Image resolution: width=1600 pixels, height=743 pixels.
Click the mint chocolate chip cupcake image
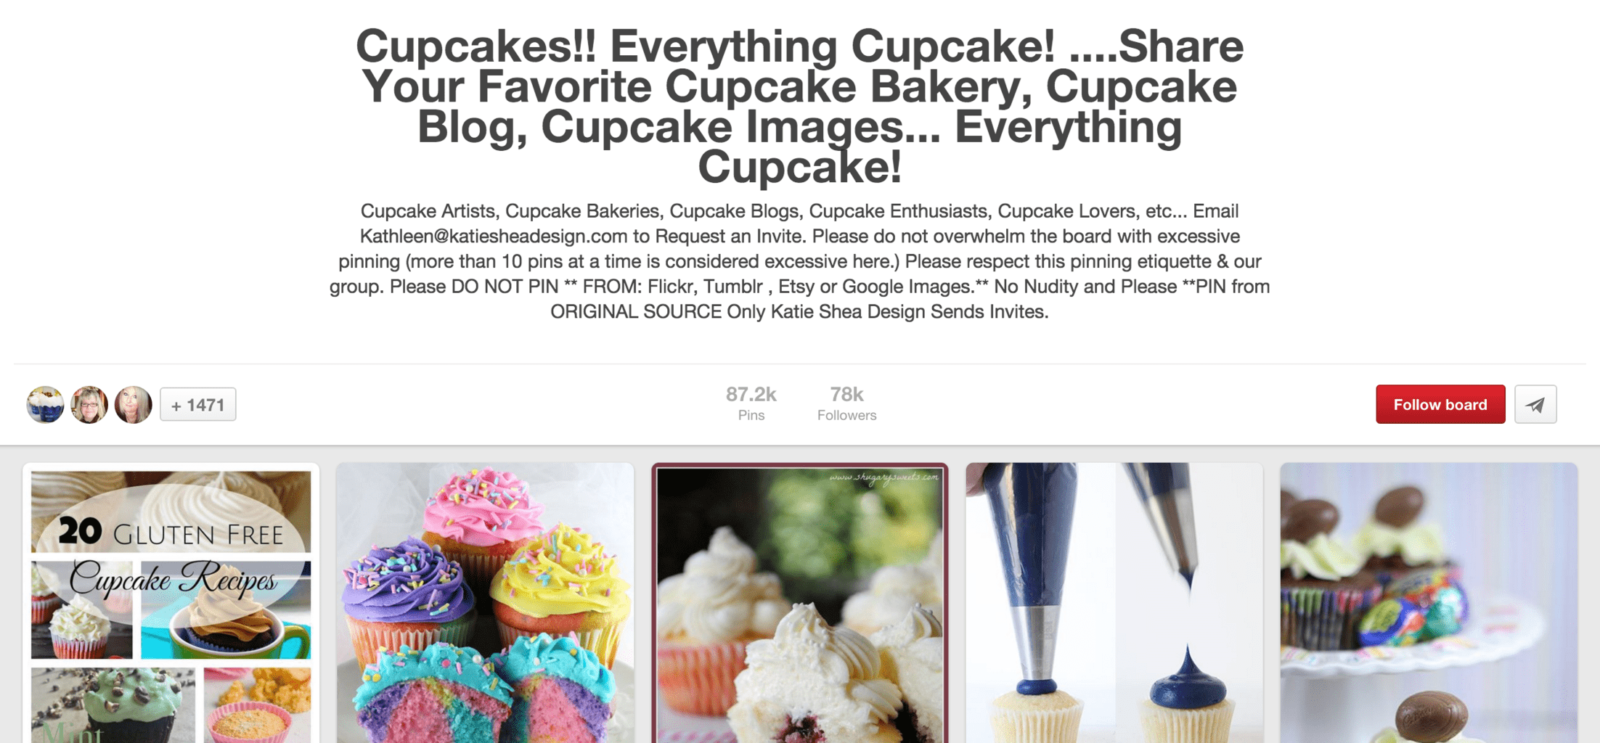(113, 705)
